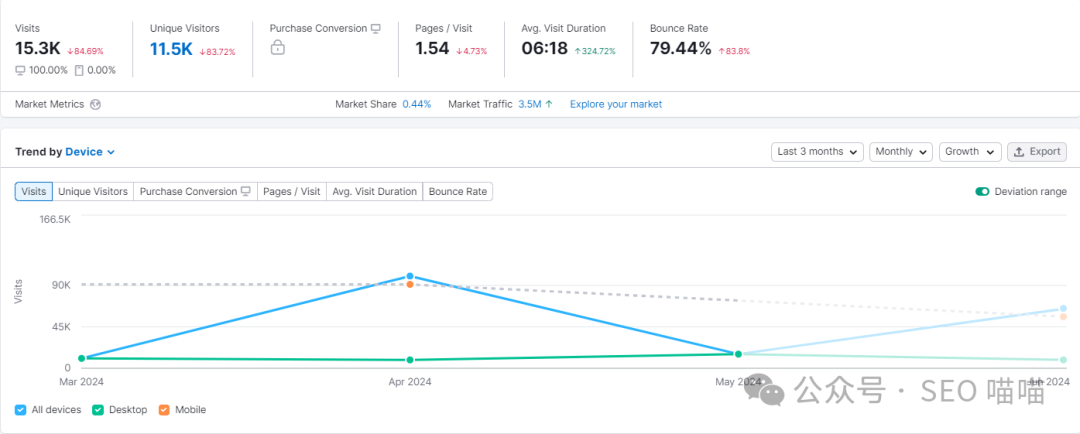This screenshot has width=1080, height=434.
Task: Uncheck the Mobile legend checkbox
Action: click(x=164, y=410)
